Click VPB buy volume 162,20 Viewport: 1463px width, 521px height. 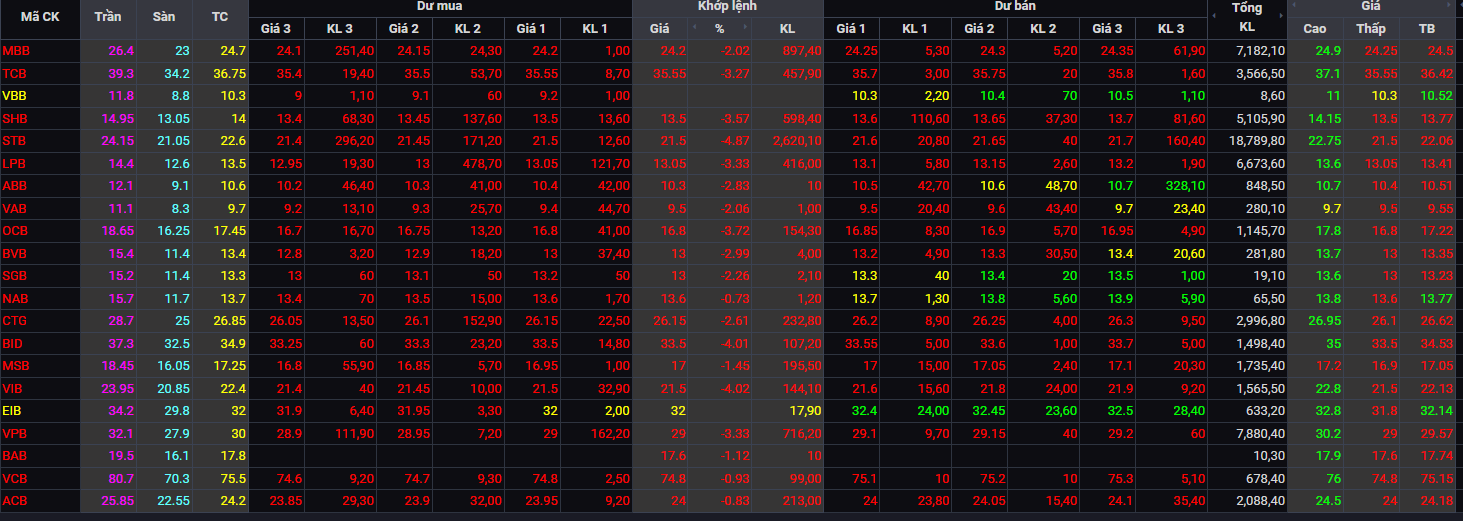(610, 433)
